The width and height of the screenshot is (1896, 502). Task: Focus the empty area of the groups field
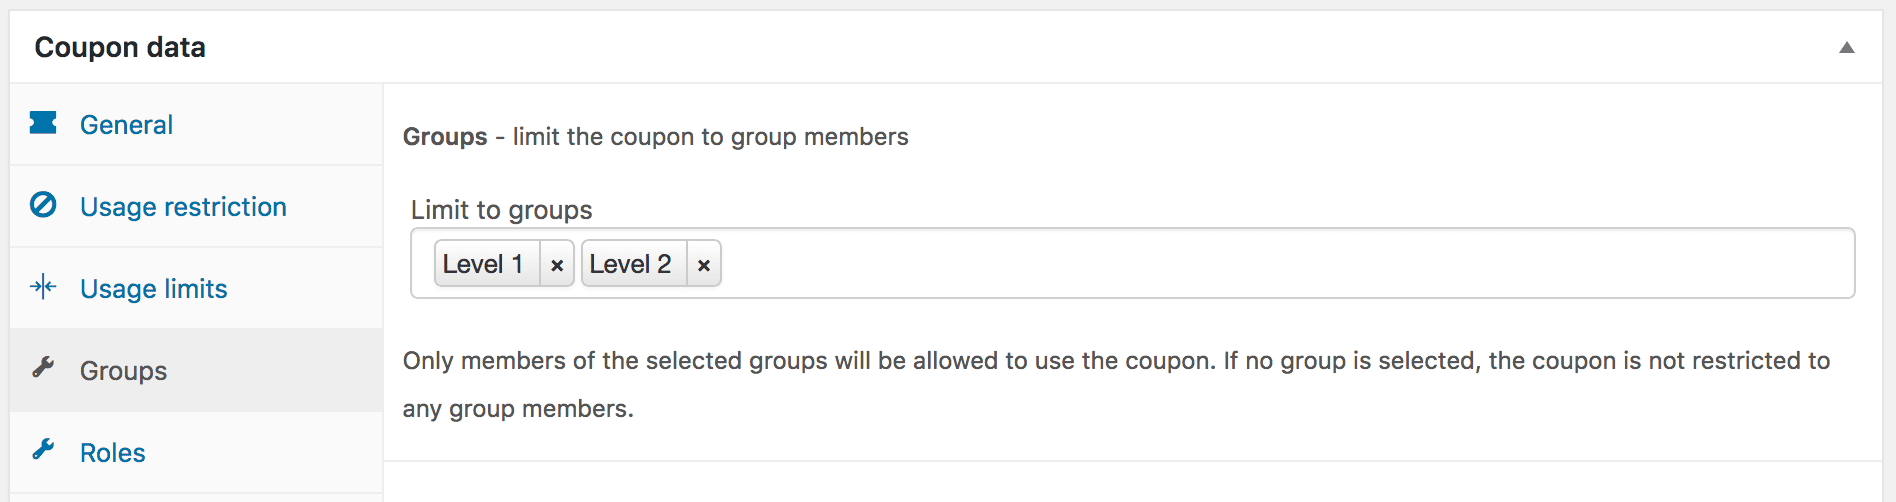pyautogui.click(x=1280, y=264)
